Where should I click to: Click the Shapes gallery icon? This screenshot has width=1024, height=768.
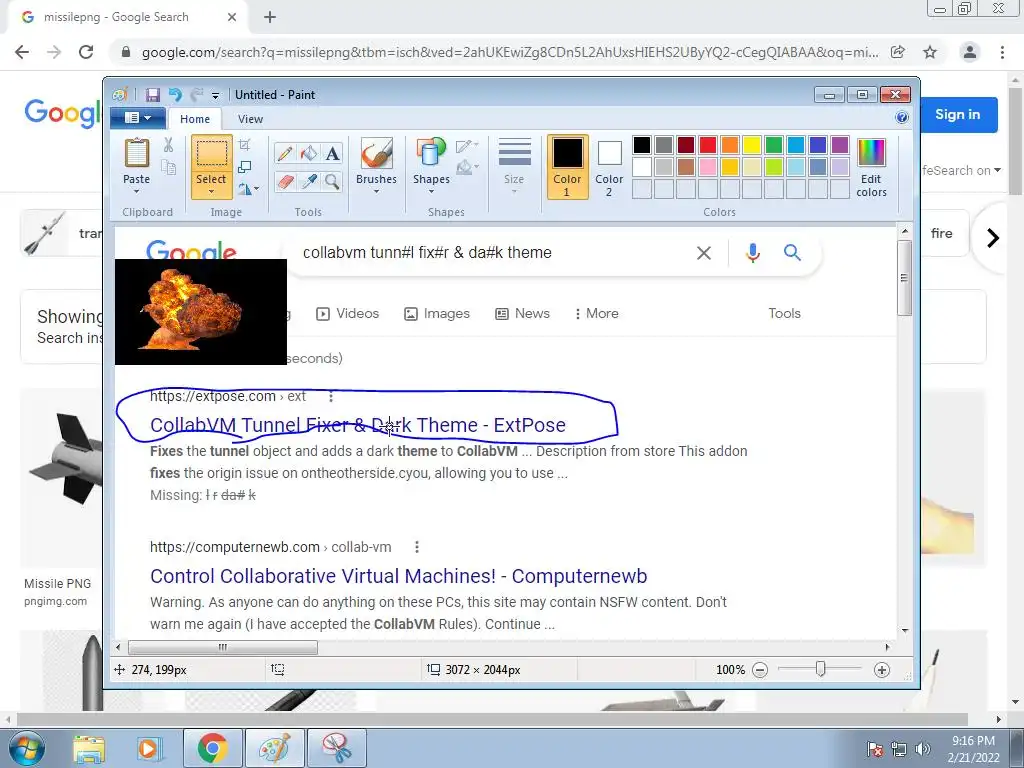click(431, 153)
